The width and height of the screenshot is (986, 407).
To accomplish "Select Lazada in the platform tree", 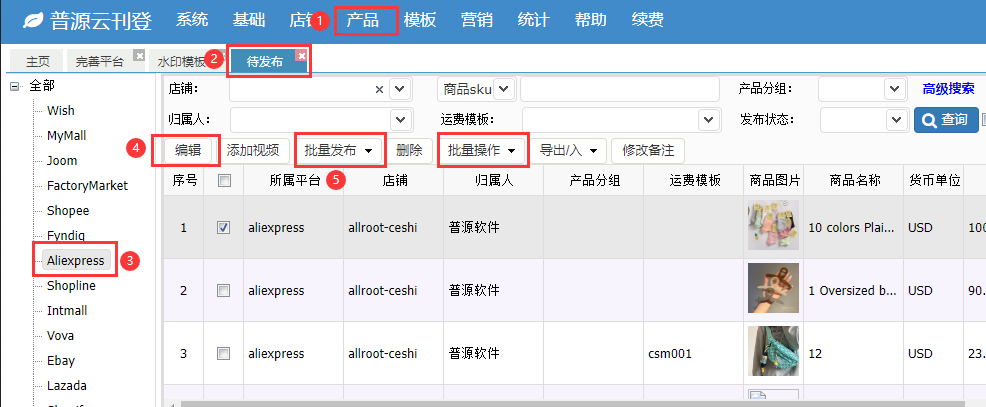I will [67, 386].
